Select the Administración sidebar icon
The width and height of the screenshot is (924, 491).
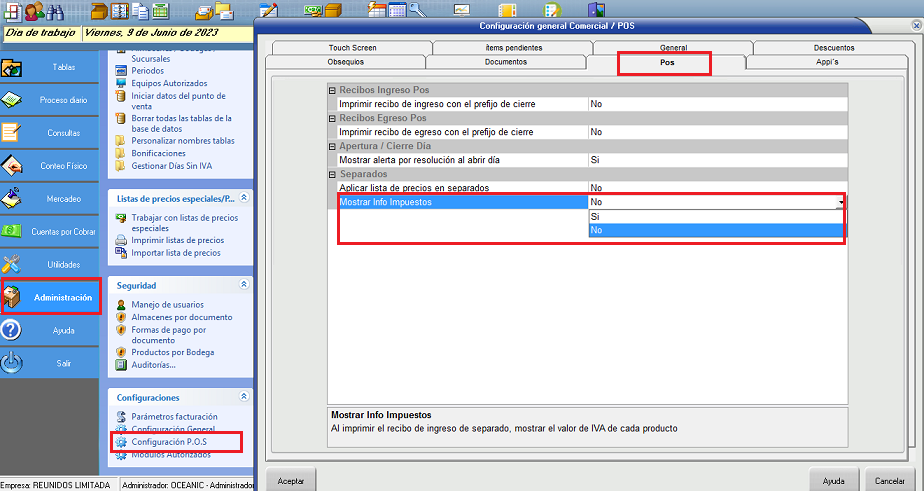click(x=12, y=297)
